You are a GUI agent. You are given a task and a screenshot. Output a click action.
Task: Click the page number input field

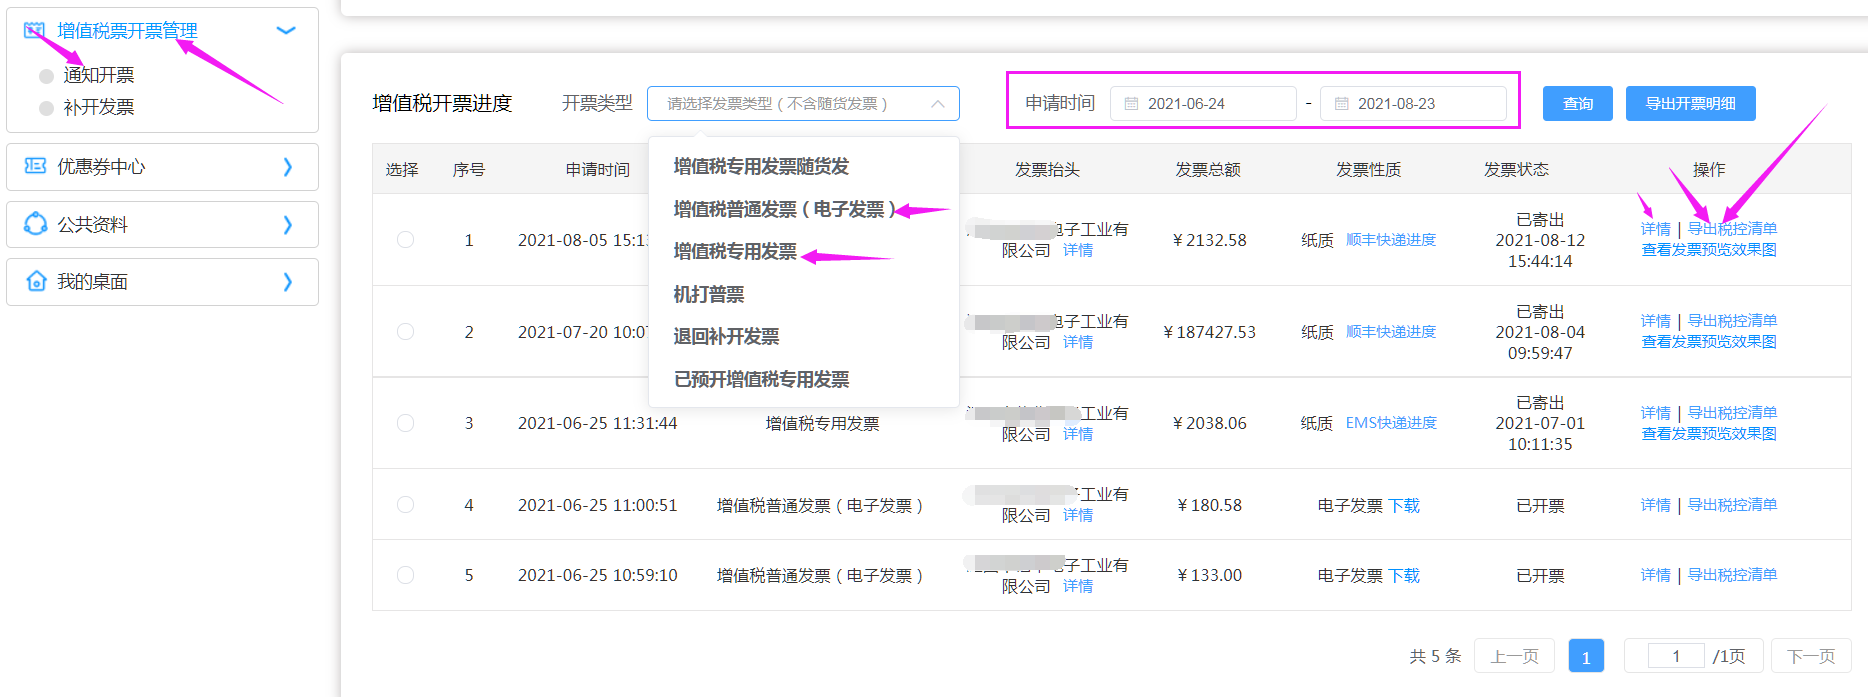coord(1675,656)
